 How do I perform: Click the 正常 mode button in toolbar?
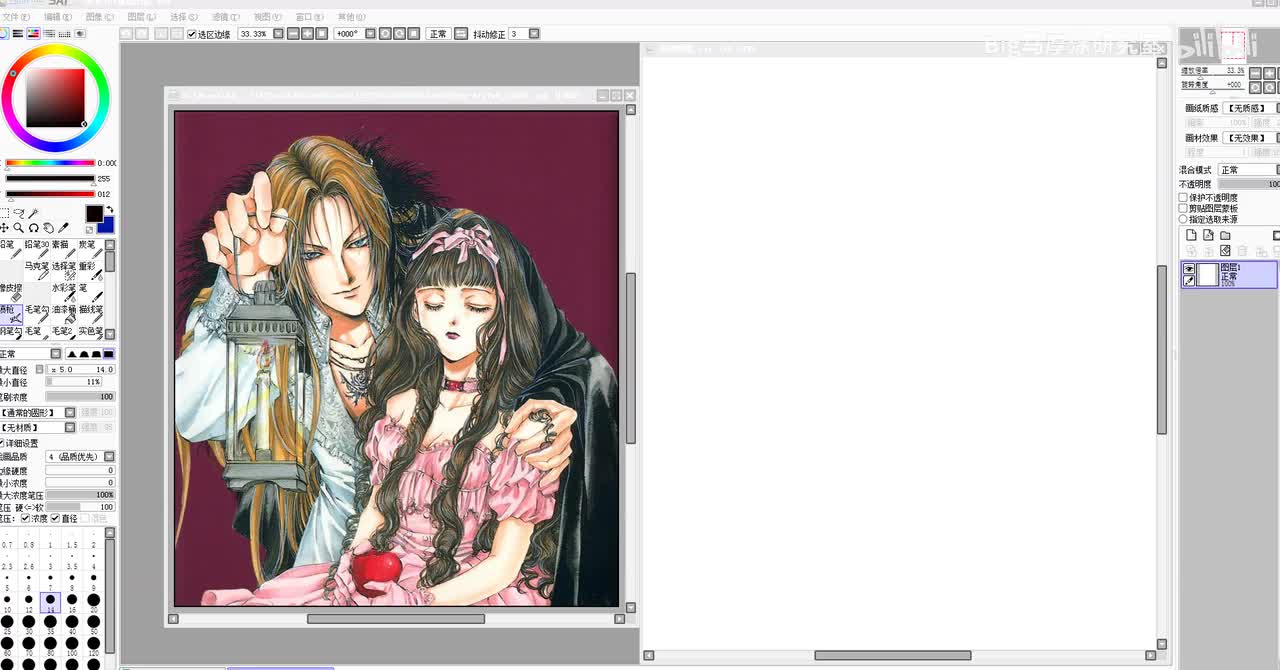click(x=438, y=34)
